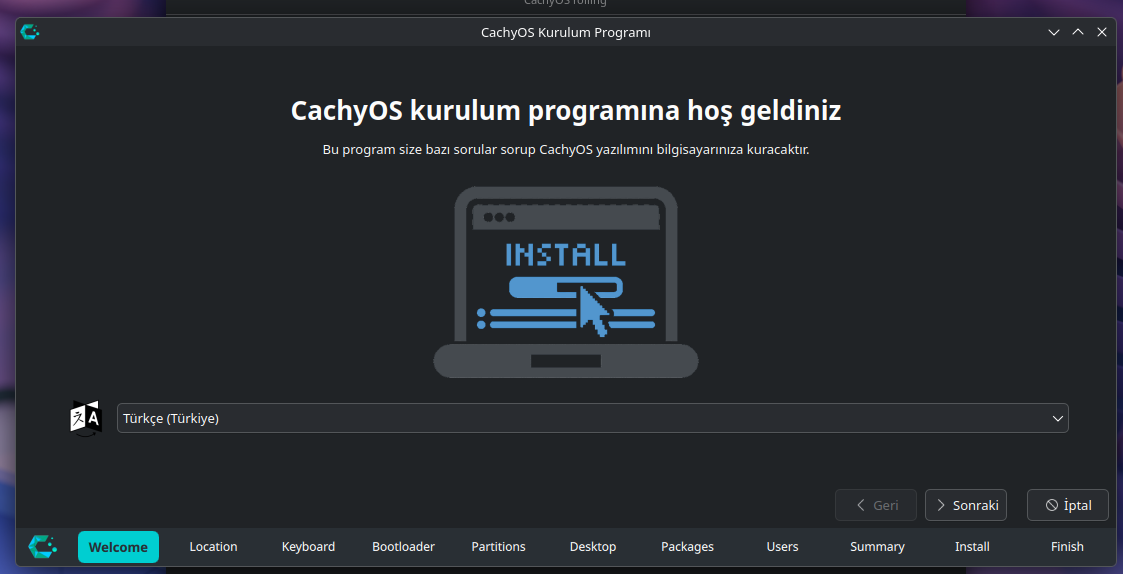Viewport: 1123px width, 574px height.
Task: Click the CachyOS logo in title bar
Action: [29, 32]
